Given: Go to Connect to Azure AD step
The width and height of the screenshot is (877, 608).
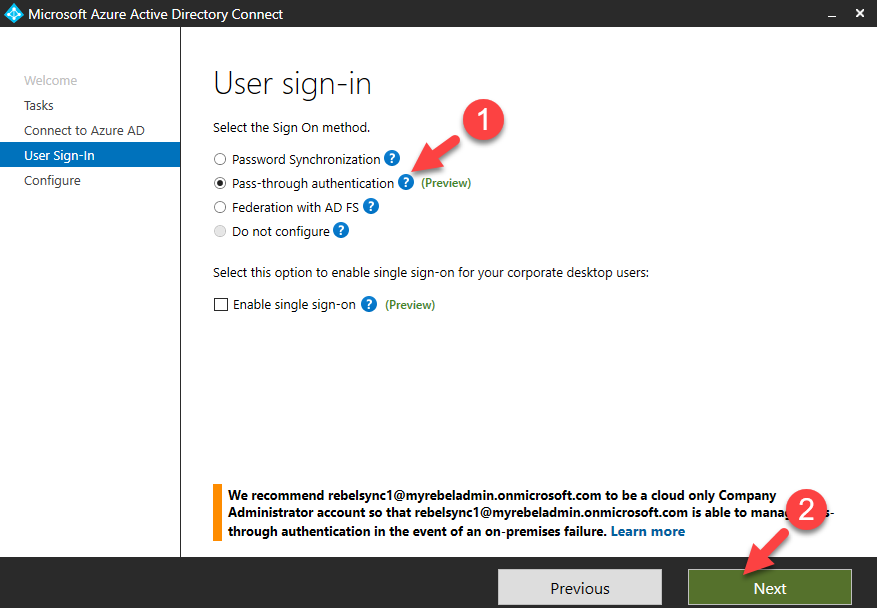Looking at the screenshot, I should pos(84,131).
